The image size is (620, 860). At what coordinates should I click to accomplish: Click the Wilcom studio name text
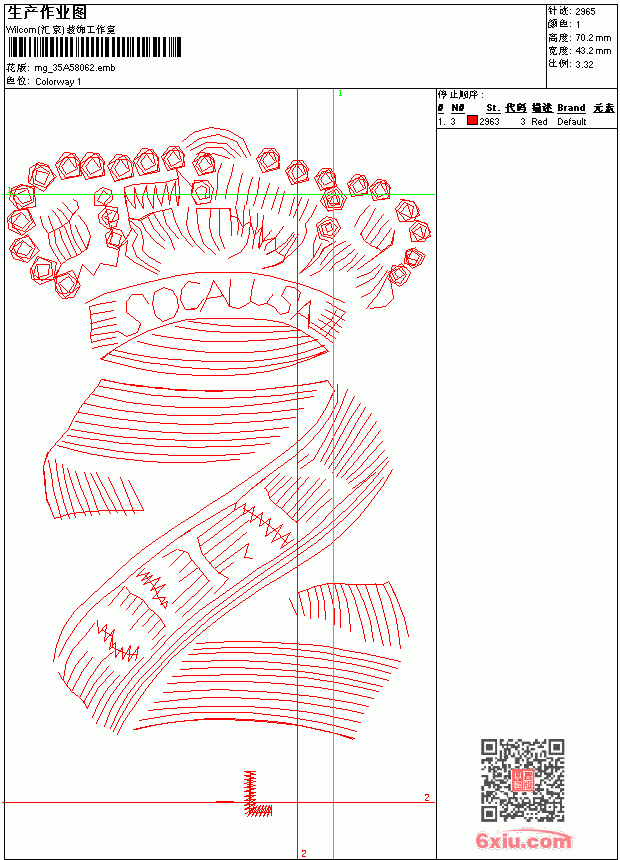(x=60, y=30)
